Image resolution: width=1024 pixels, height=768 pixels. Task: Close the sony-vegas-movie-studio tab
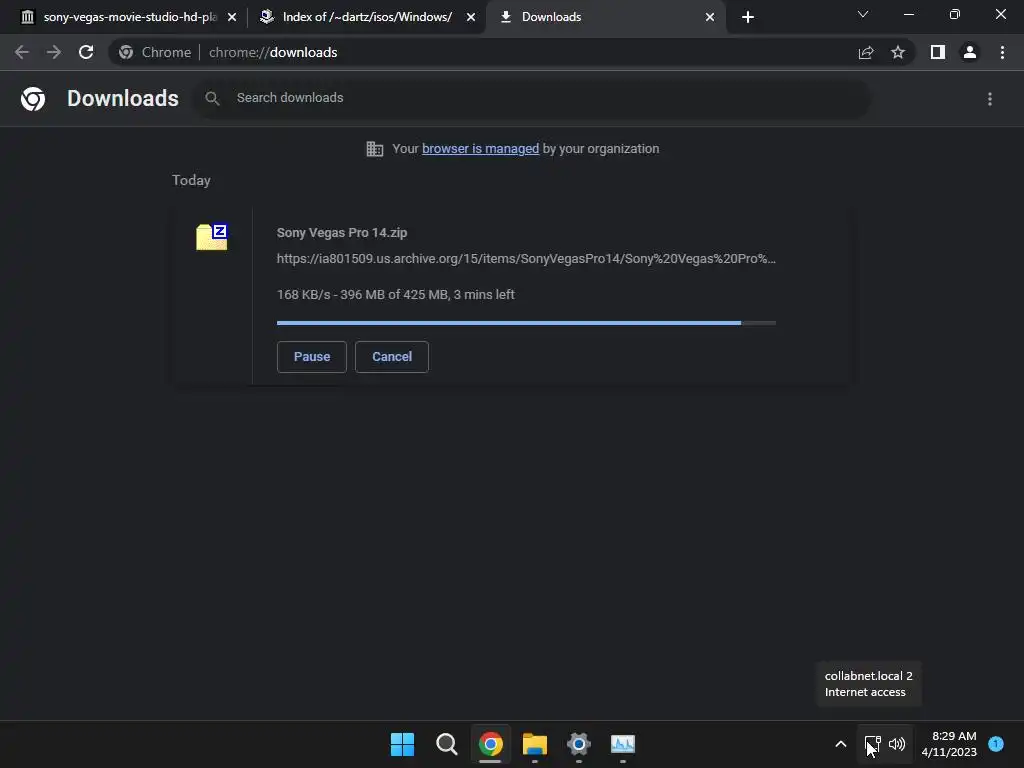[x=232, y=17]
